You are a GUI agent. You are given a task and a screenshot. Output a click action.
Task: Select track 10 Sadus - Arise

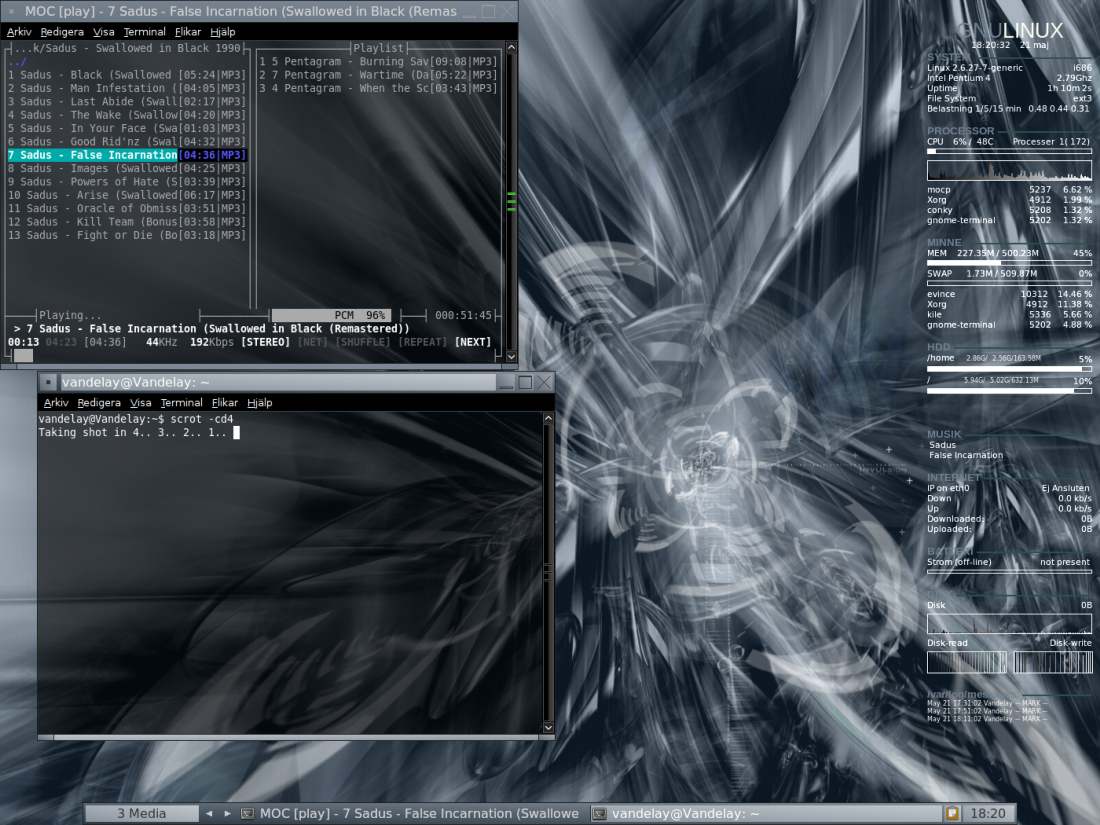click(127, 194)
